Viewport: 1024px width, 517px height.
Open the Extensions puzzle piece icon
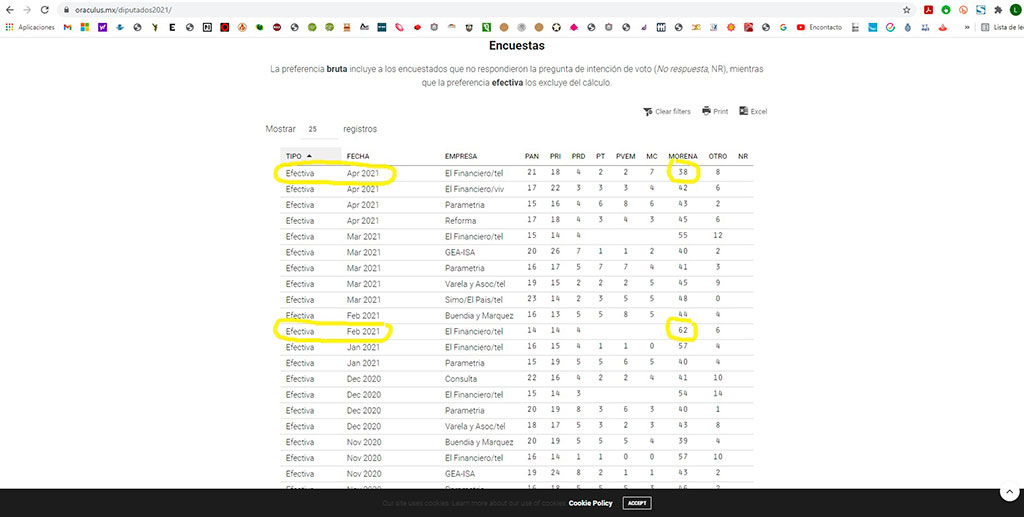tap(996, 9)
